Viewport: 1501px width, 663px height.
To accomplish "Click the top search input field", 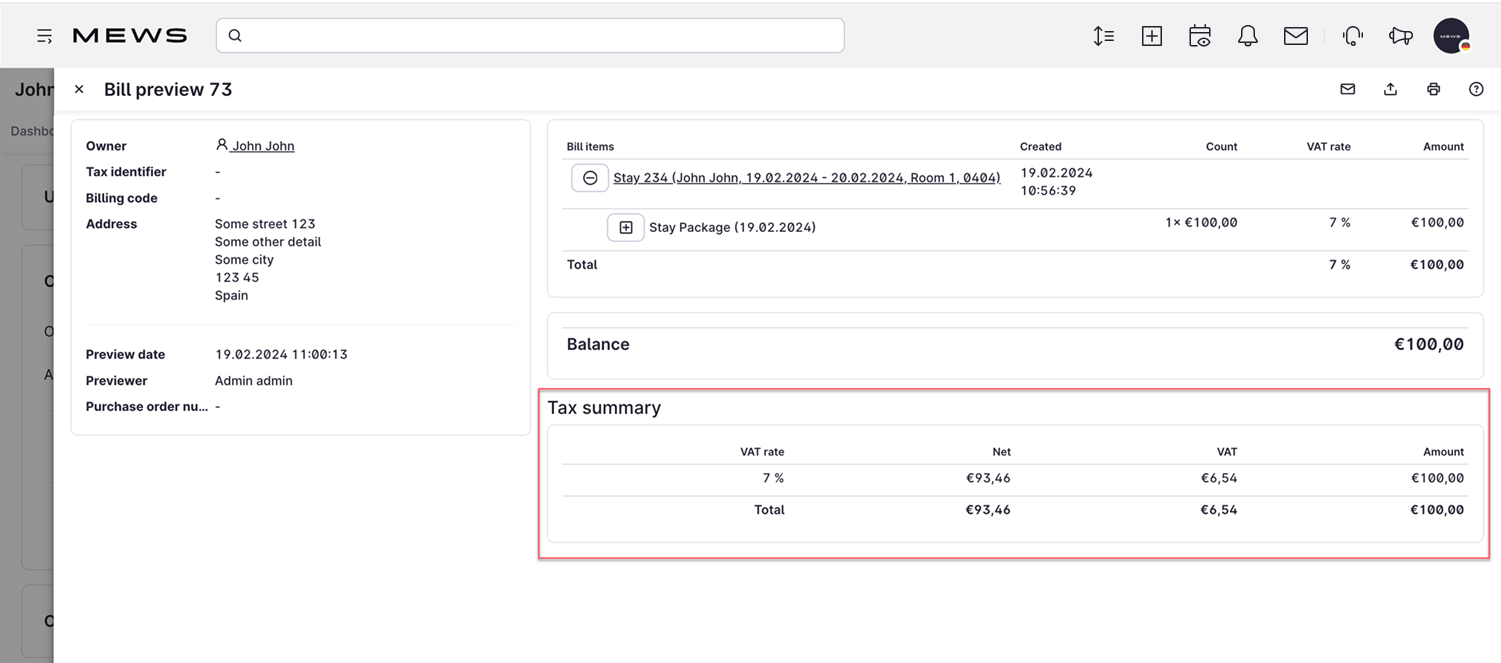I will click(x=530, y=35).
